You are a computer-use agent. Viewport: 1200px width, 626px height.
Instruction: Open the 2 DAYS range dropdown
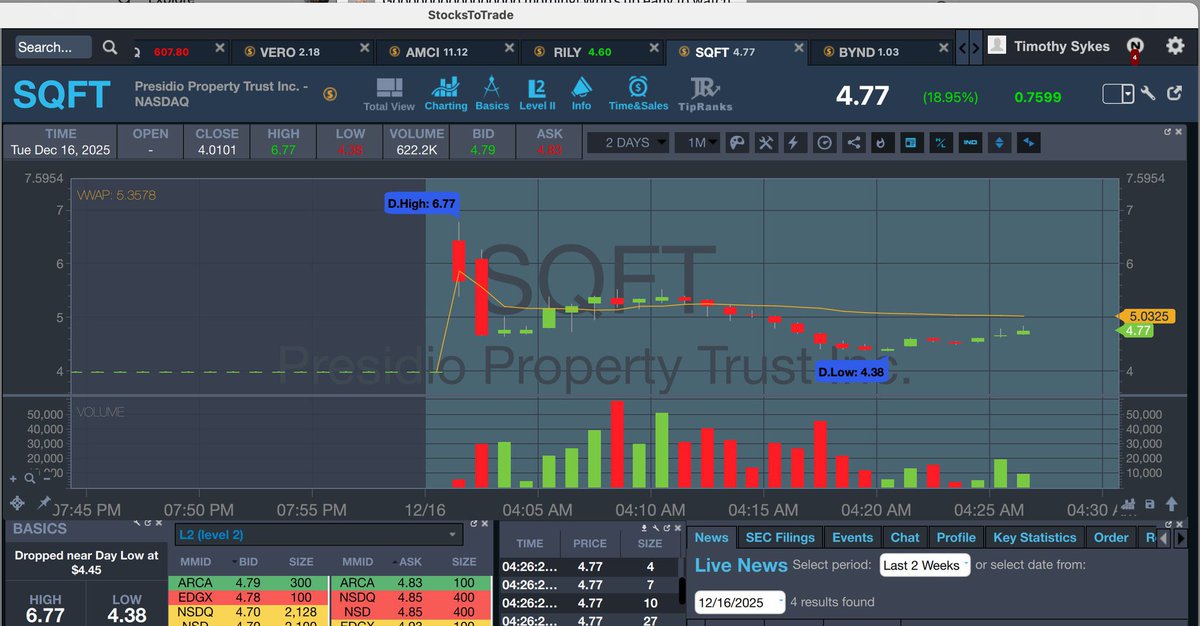[628, 143]
